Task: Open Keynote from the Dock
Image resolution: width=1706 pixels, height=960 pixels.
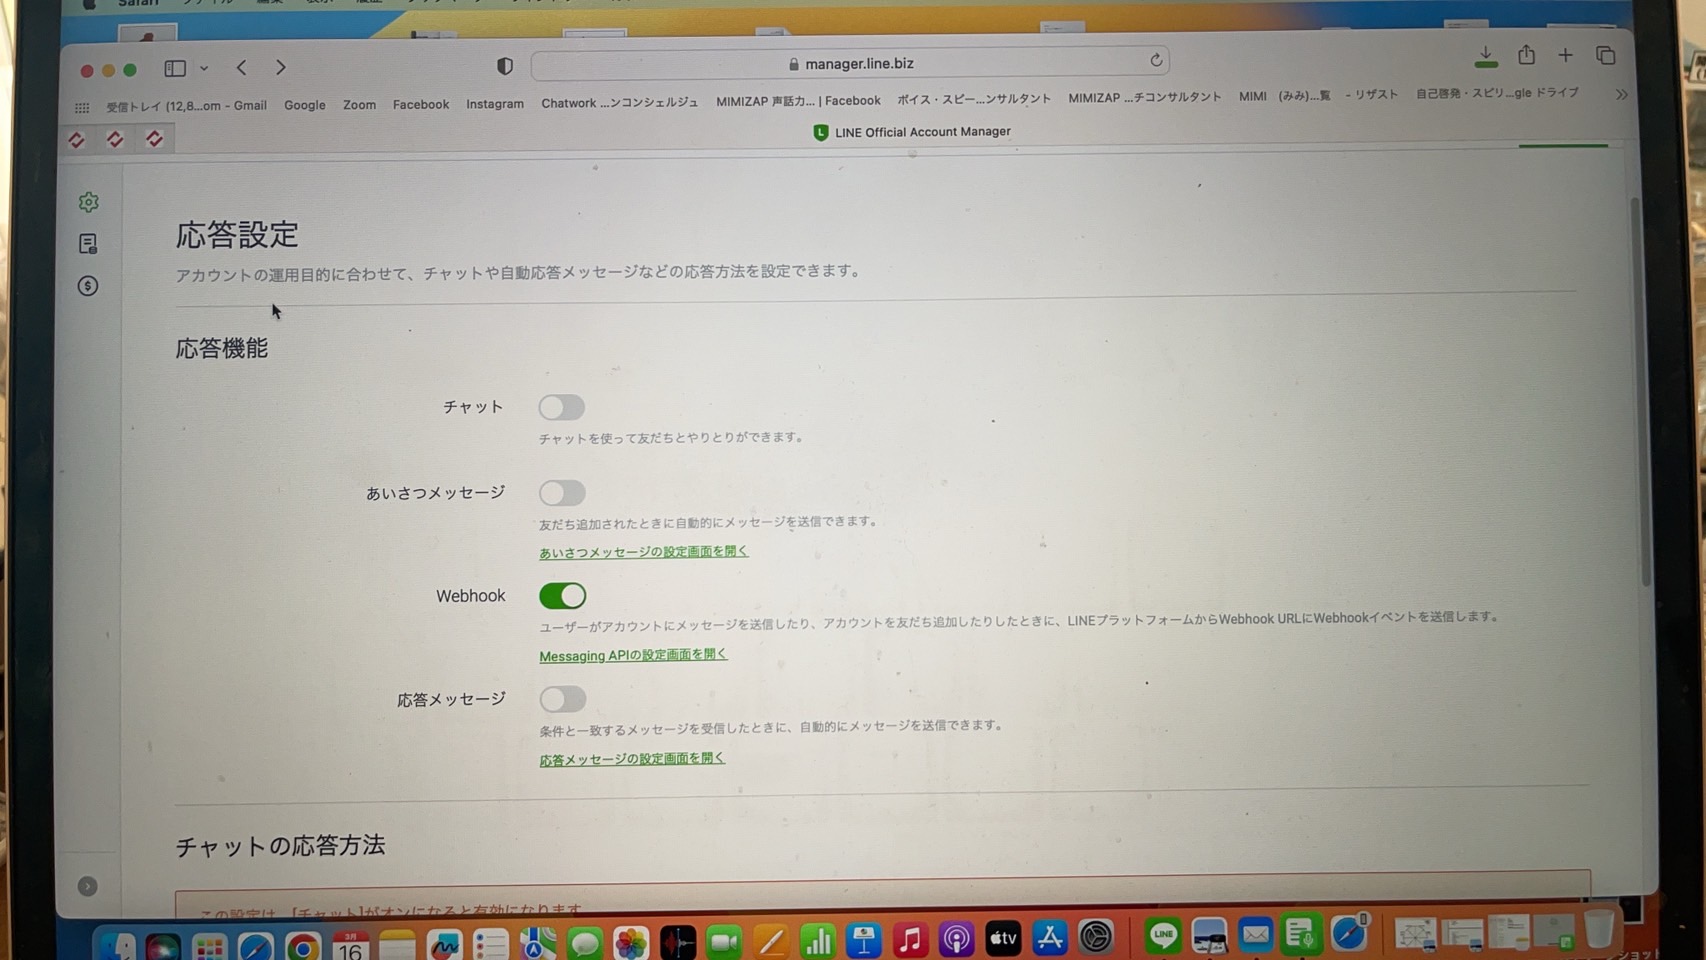Action: tap(863, 940)
